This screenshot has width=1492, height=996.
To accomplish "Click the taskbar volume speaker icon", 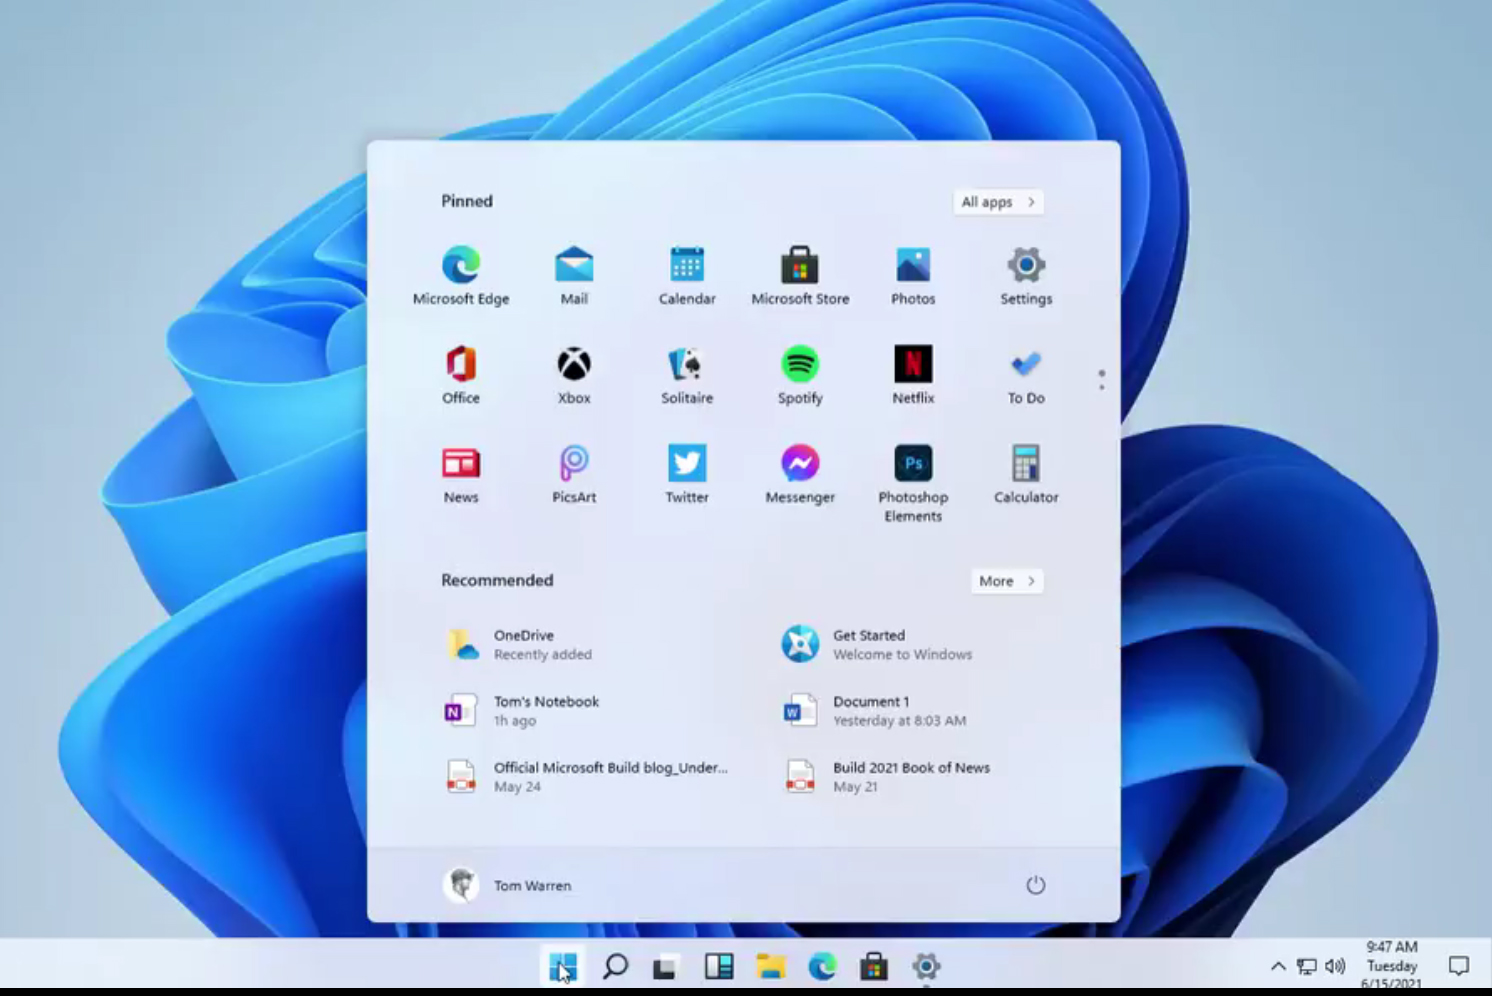I will tap(1335, 966).
